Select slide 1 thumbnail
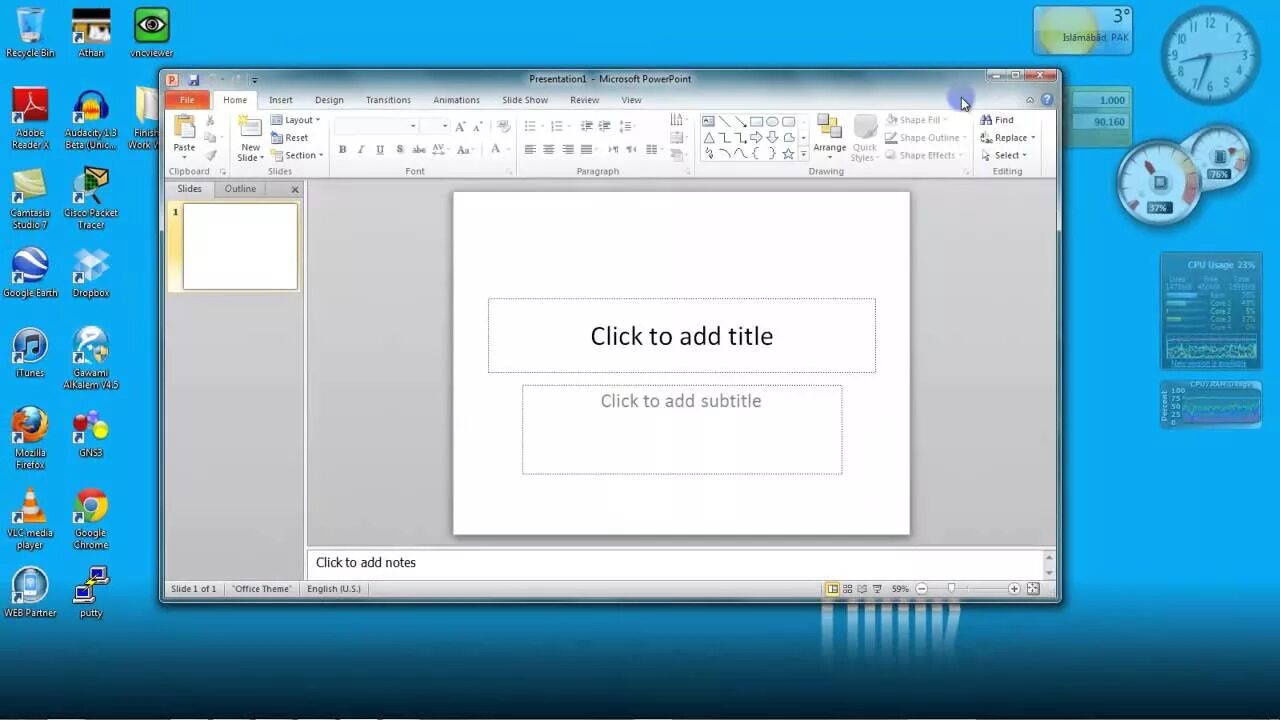Image resolution: width=1280 pixels, height=720 pixels. (240, 246)
